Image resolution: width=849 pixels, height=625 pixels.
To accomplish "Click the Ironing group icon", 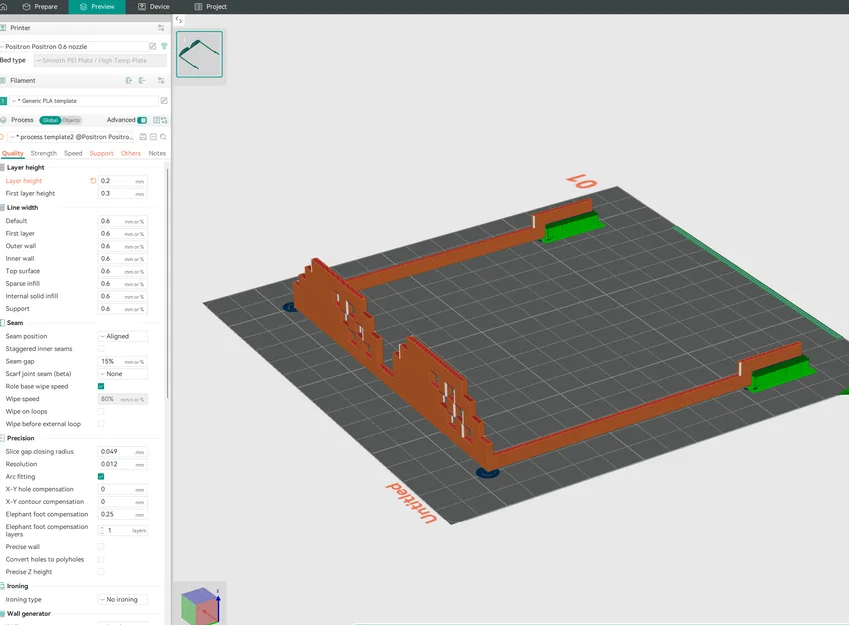I will point(2,586).
